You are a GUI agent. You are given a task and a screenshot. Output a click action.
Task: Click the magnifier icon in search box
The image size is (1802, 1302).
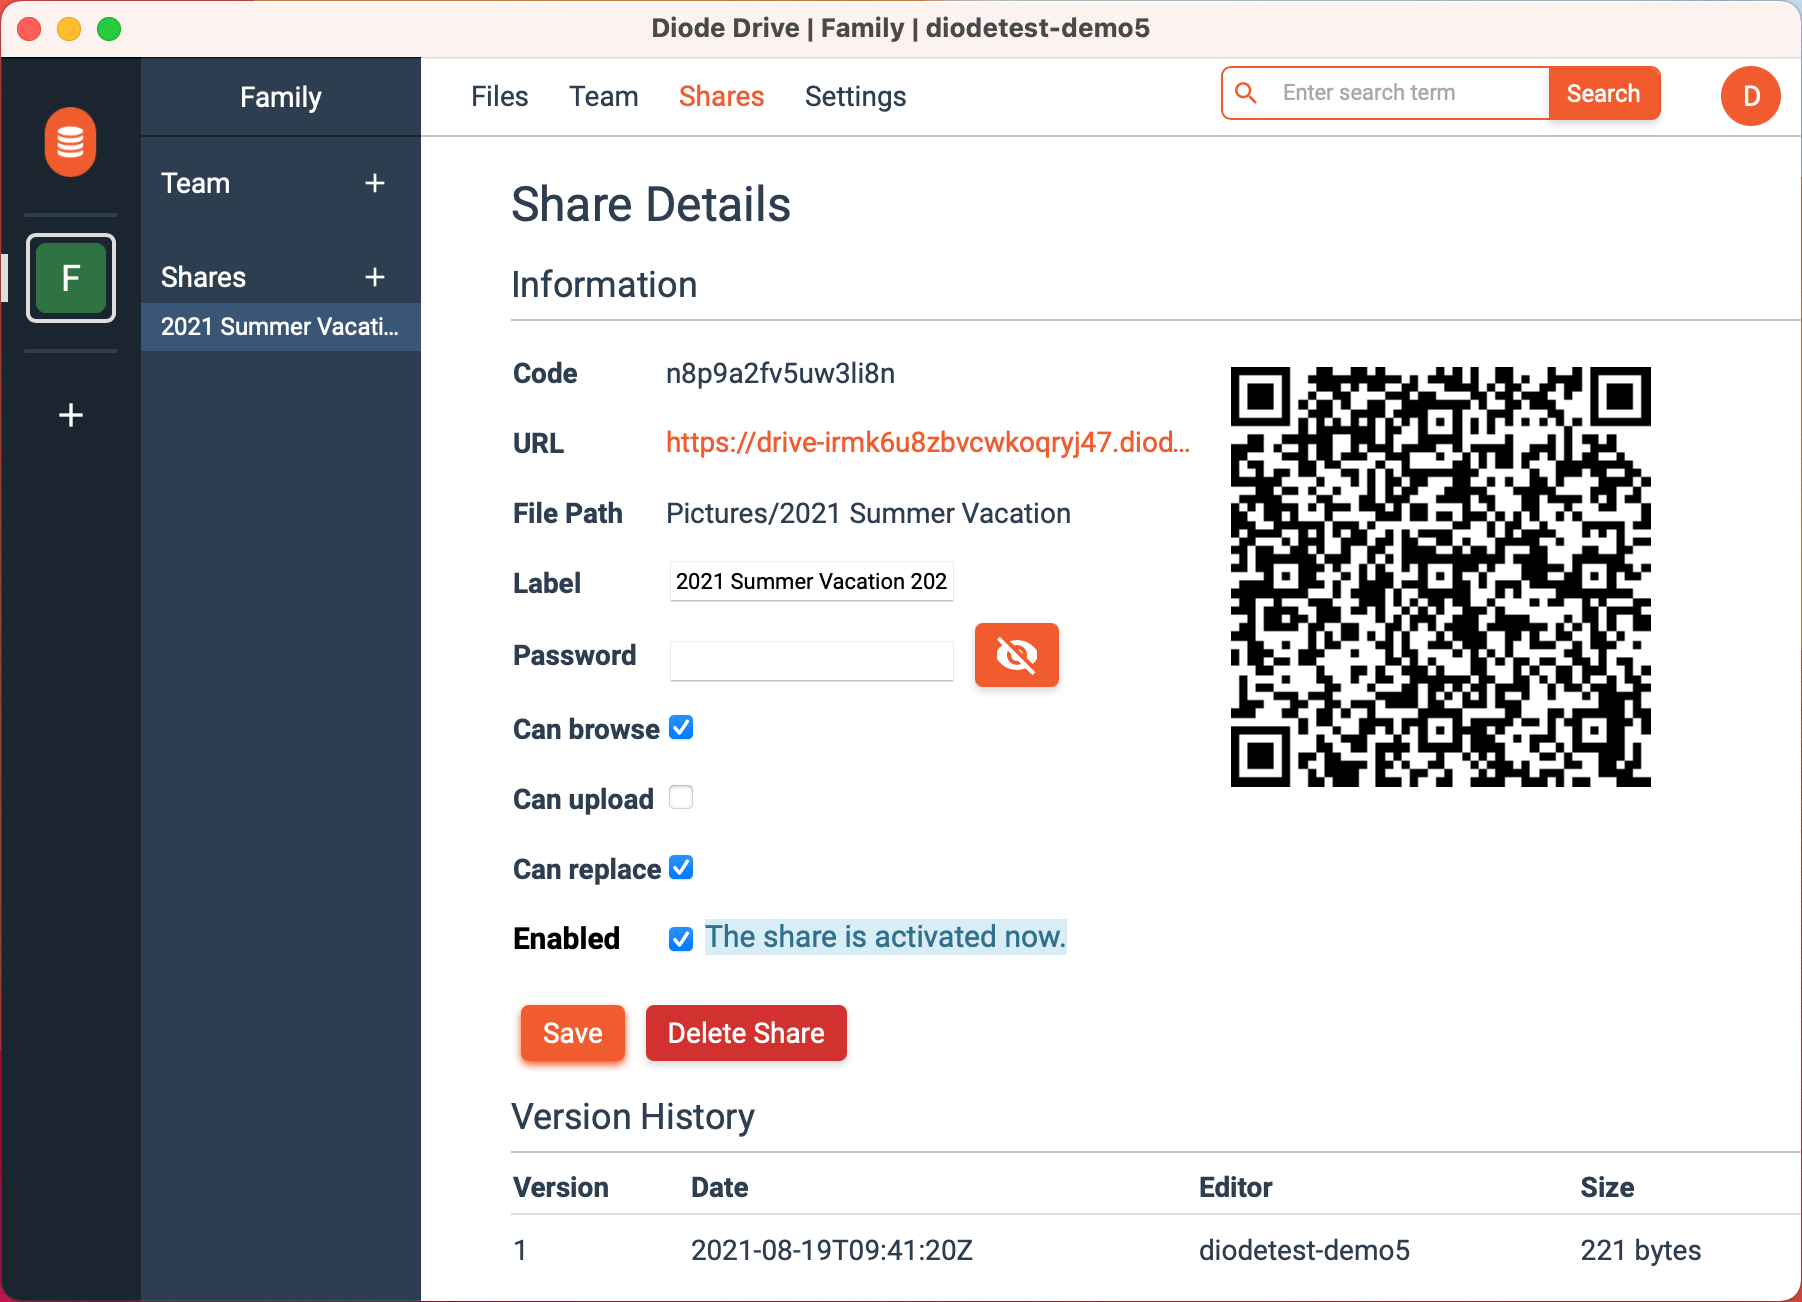coord(1246,93)
